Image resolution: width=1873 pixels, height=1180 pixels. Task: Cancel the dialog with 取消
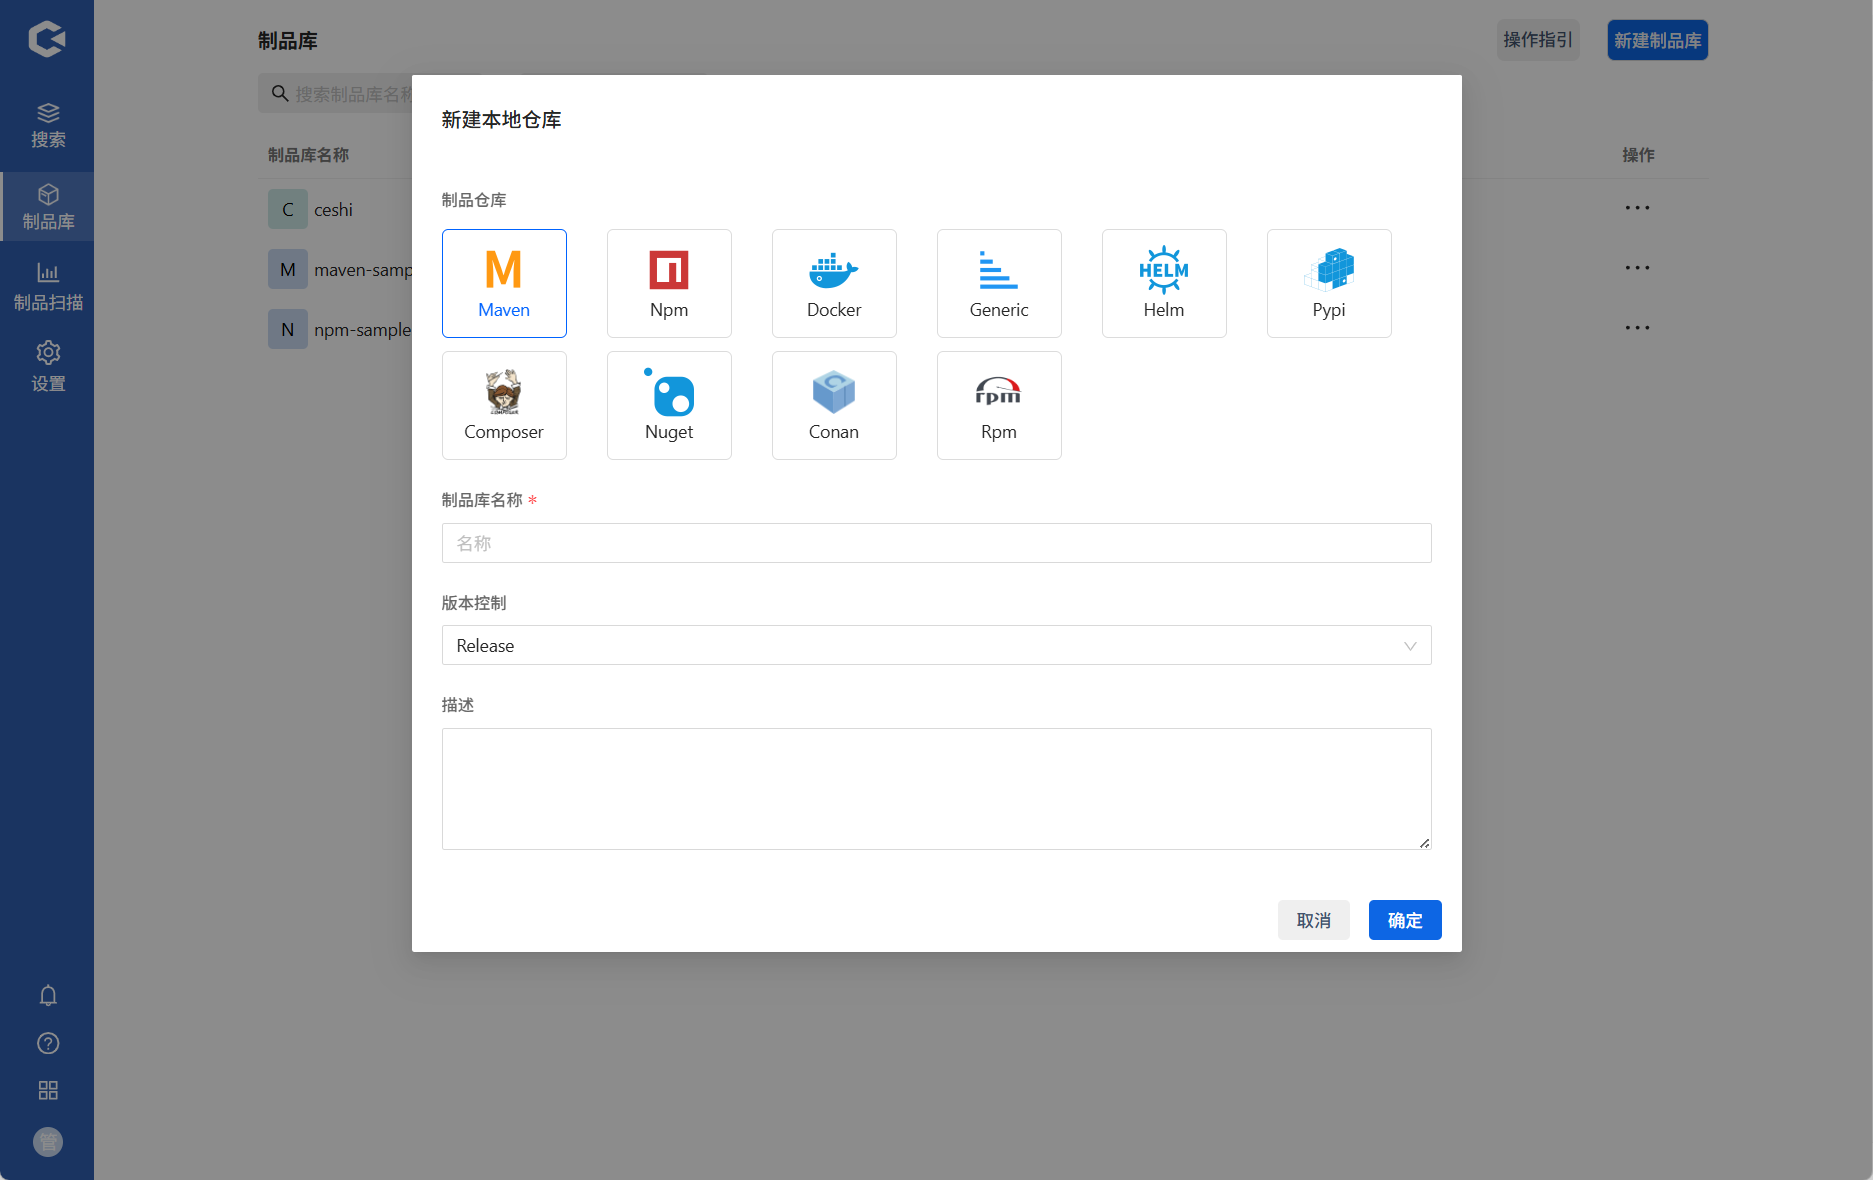click(1314, 920)
